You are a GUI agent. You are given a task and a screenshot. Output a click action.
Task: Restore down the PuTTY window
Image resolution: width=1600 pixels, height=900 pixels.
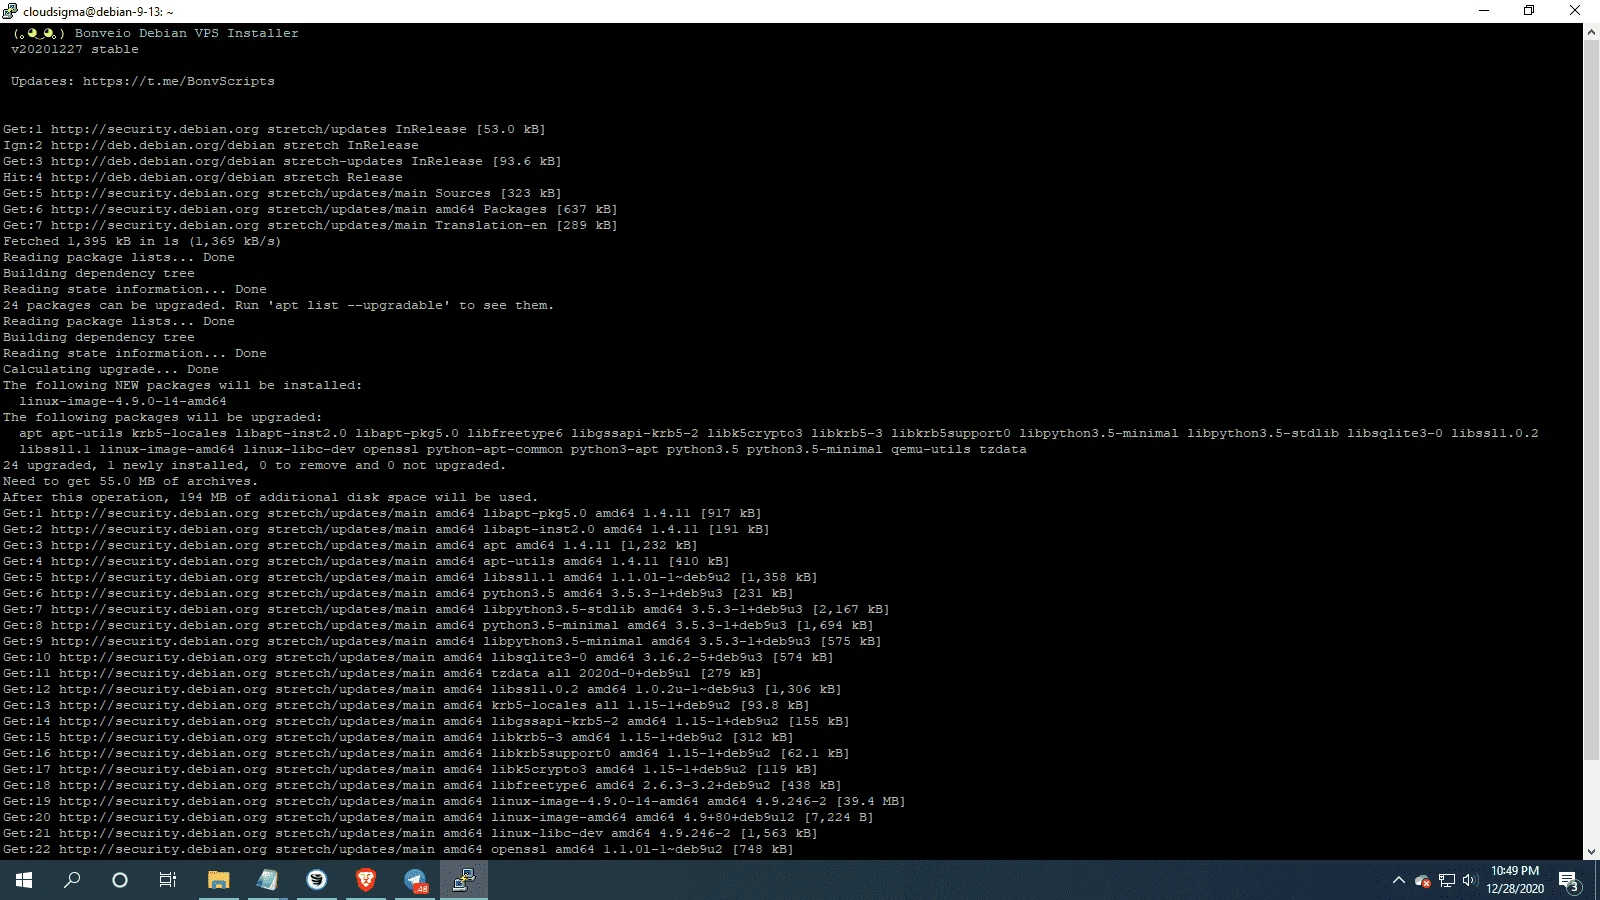[1529, 11]
